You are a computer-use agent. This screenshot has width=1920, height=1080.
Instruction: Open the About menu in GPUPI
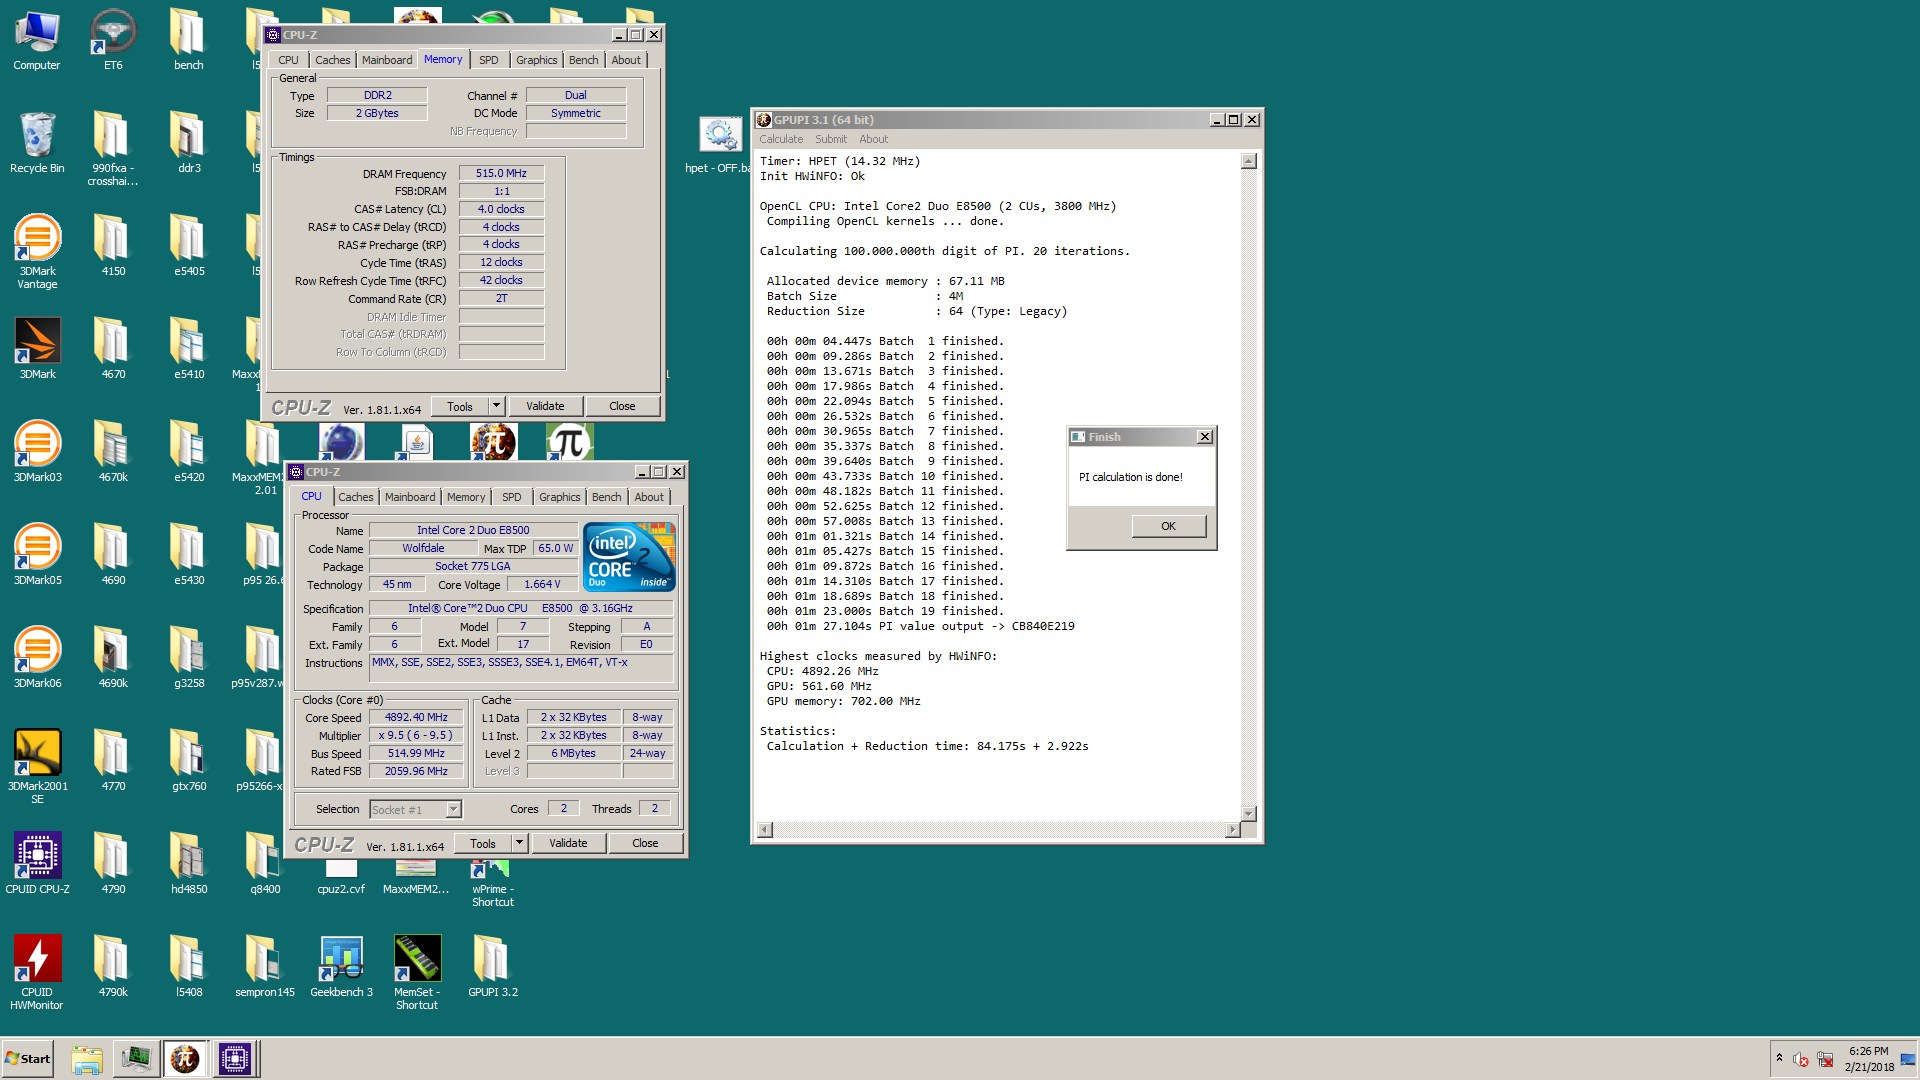coord(873,139)
